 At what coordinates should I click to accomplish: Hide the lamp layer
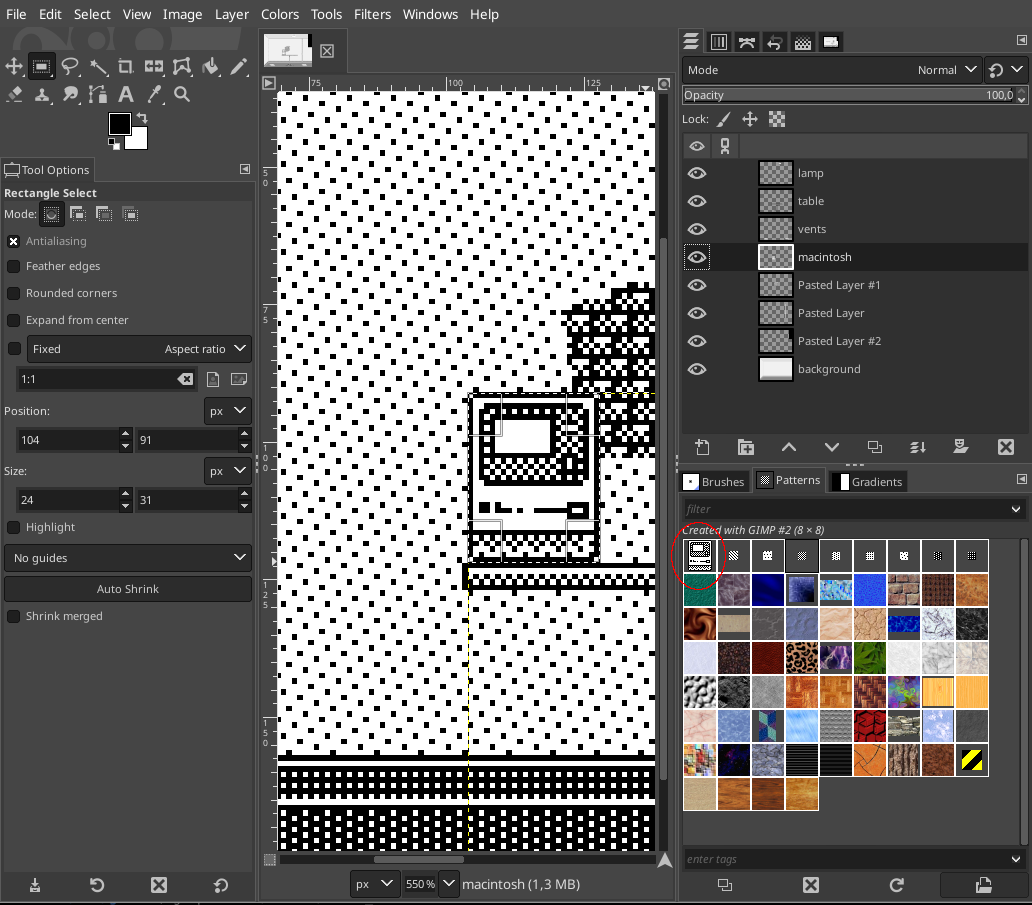[x=696, y=173]
